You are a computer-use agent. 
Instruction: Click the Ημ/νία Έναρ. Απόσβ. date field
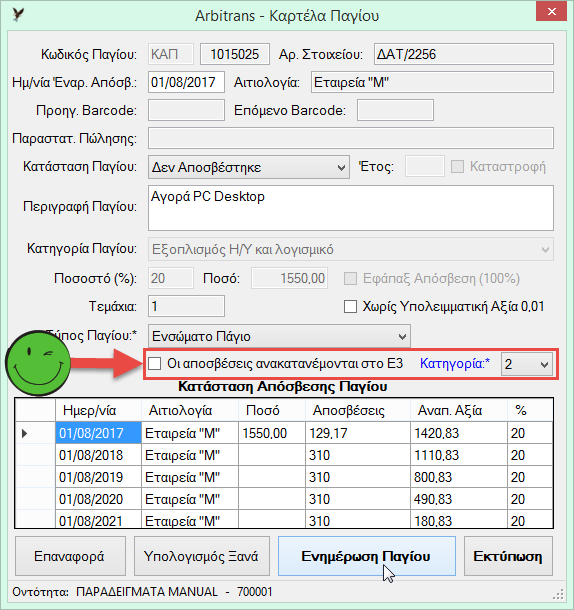point(186,82)
